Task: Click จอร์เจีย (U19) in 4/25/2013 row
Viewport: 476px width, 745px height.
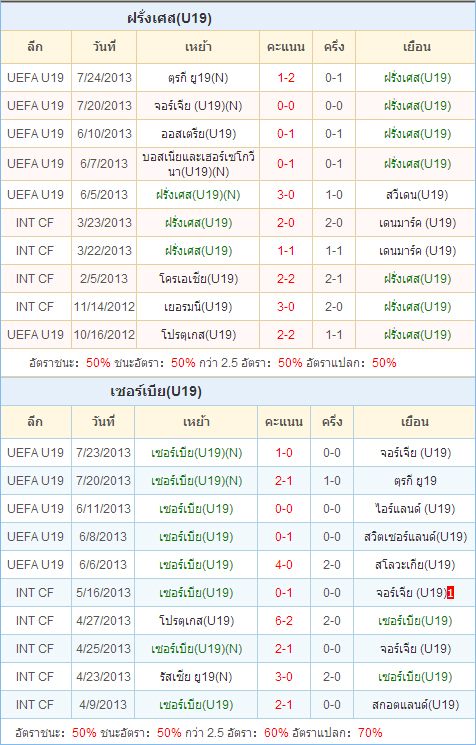Action: pyautogui.click(x=415, y=649)
